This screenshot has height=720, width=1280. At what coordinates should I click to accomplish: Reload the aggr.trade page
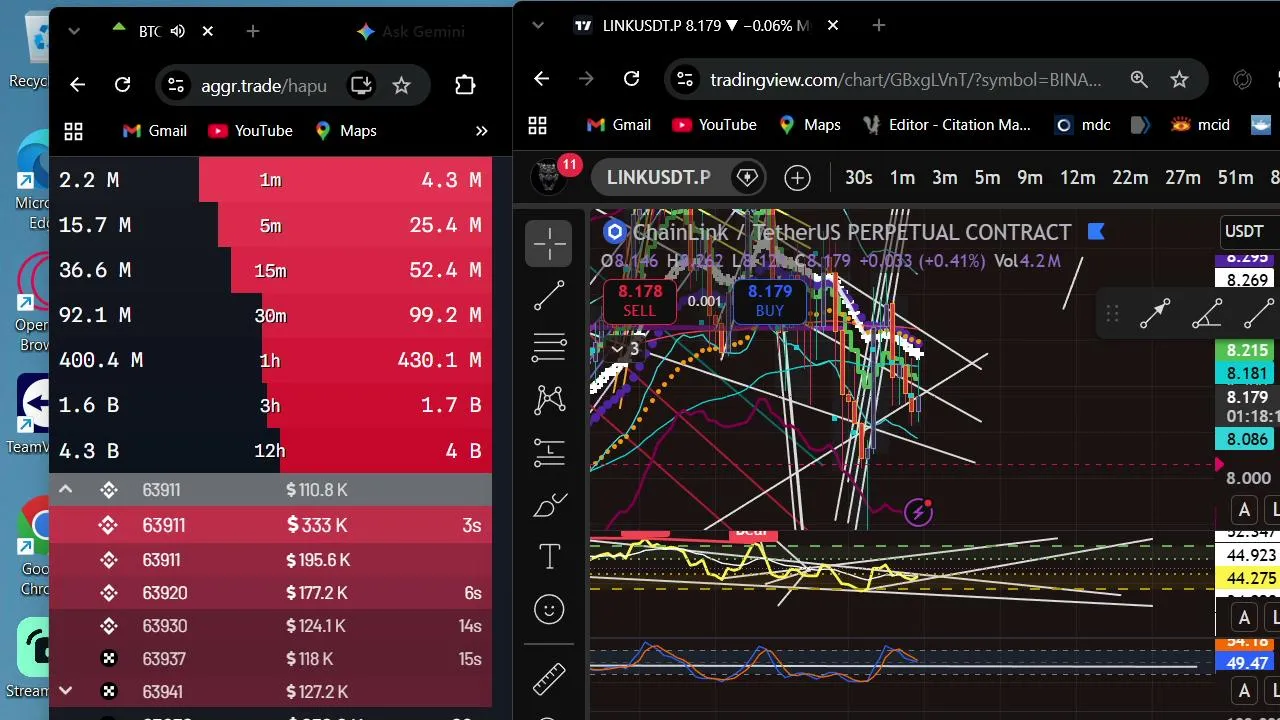122,85
